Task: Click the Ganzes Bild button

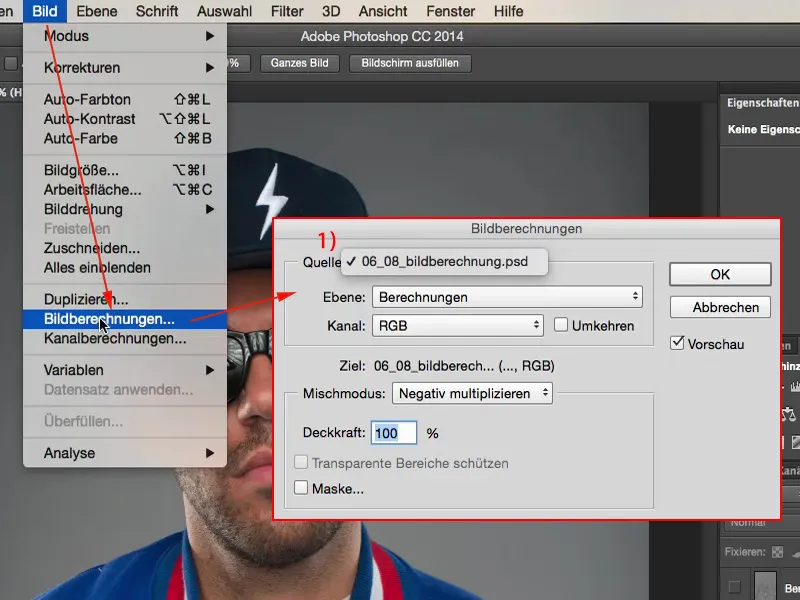Action: pos(299,63)
